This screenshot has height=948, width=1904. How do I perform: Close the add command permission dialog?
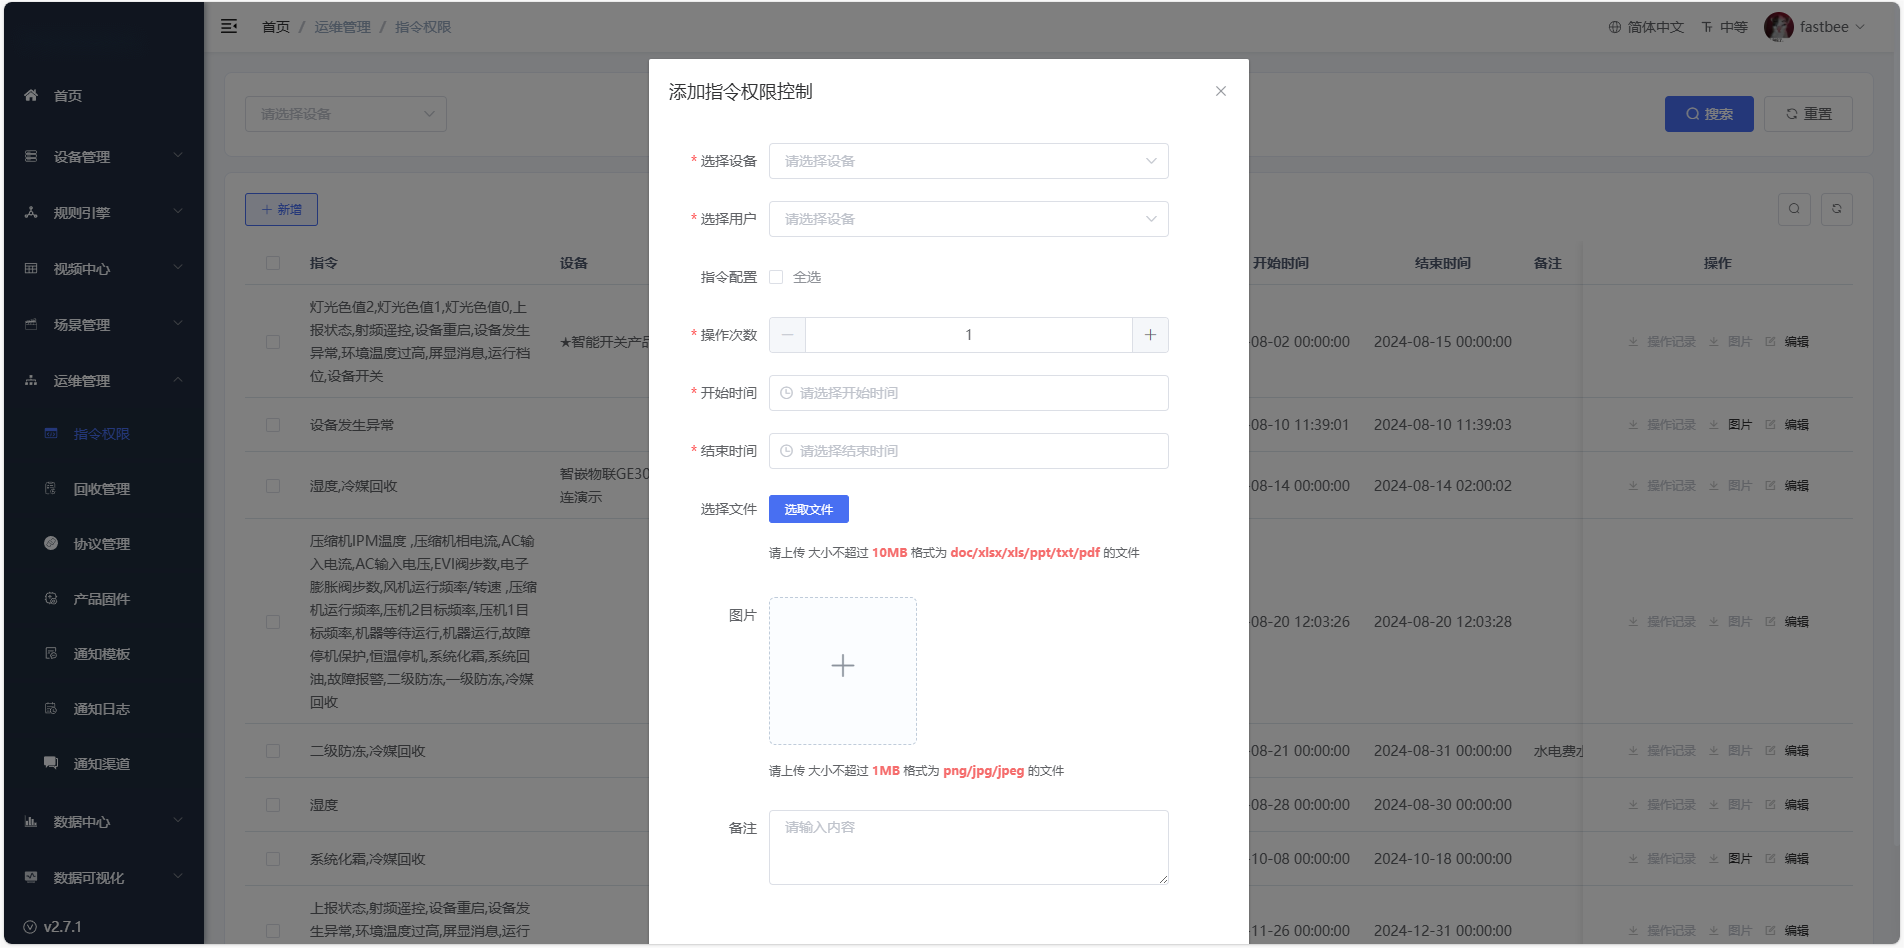(x=1220, y=91)
